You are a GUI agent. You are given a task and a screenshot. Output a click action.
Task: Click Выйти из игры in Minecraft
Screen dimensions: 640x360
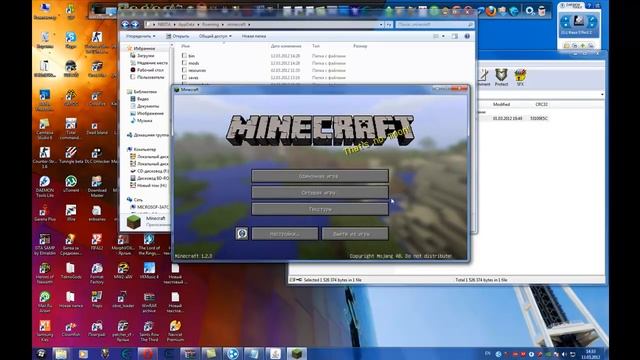pos(355,234)
